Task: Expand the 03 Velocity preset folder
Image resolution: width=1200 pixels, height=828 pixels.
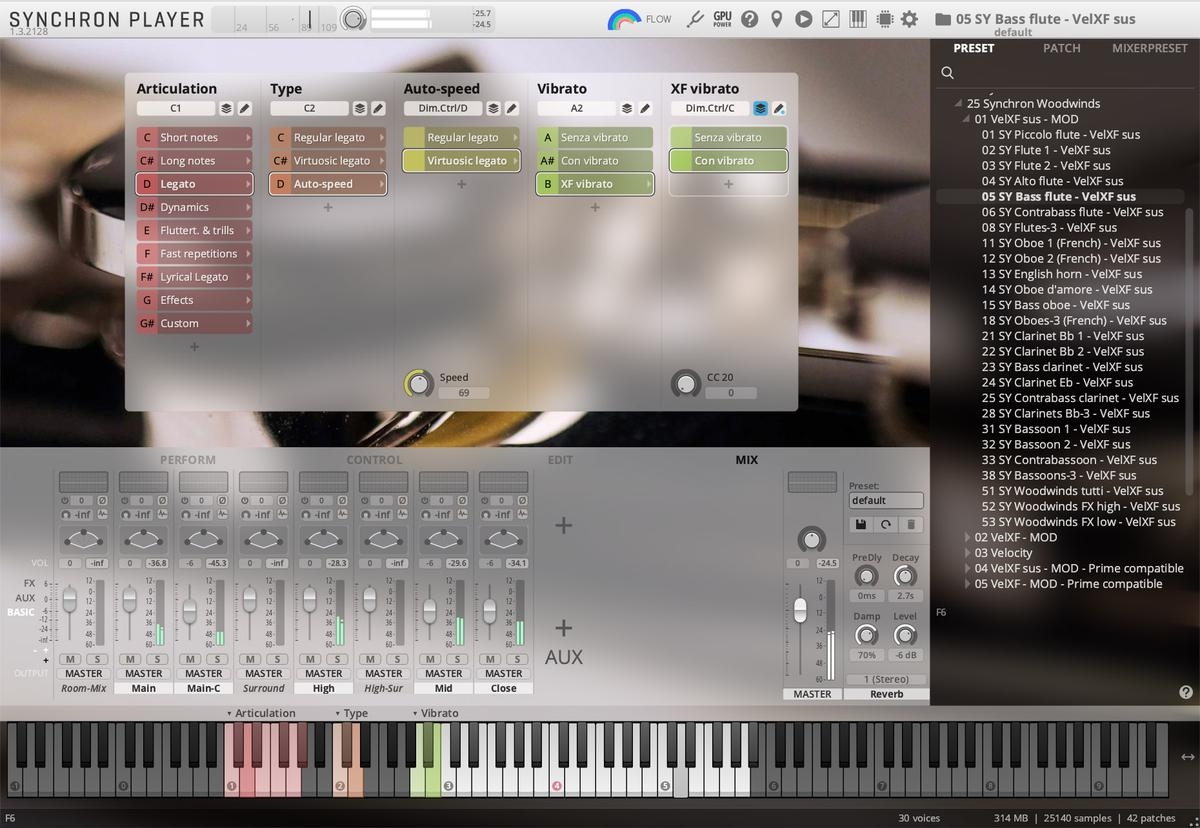Action: point(967,553)
